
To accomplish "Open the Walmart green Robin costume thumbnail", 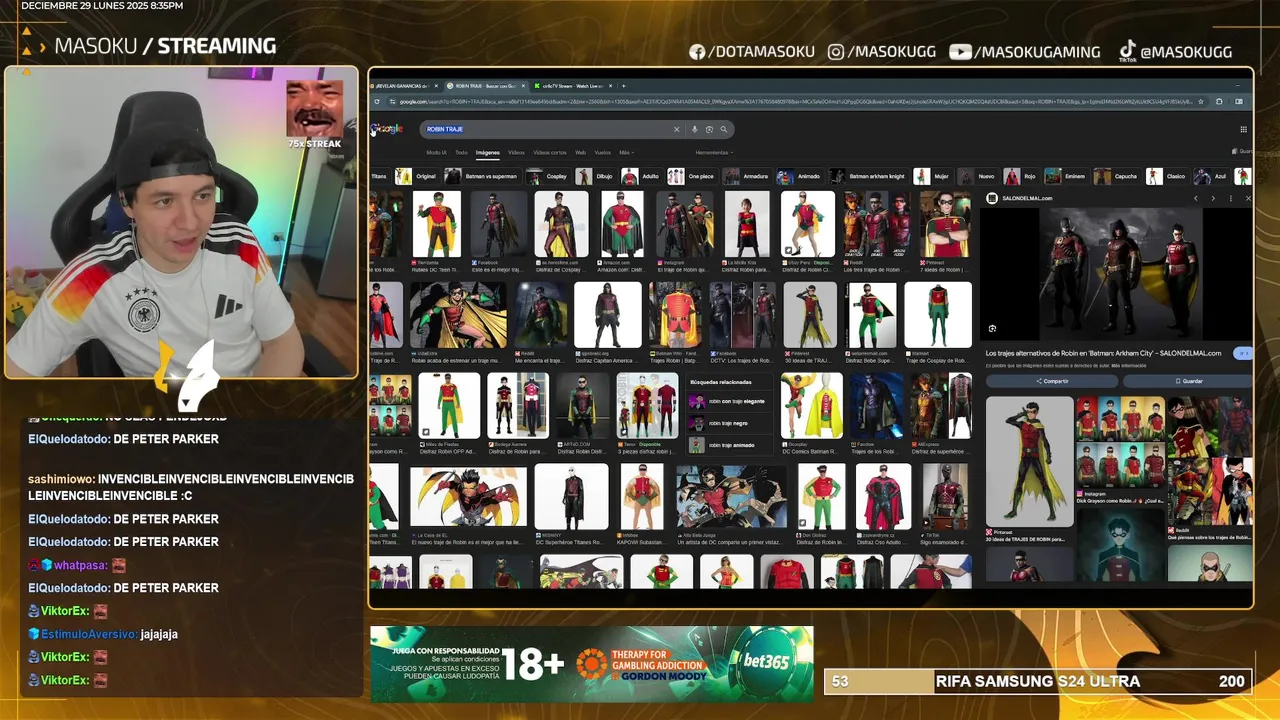I will pyautogui.click(x=938, y=315).
